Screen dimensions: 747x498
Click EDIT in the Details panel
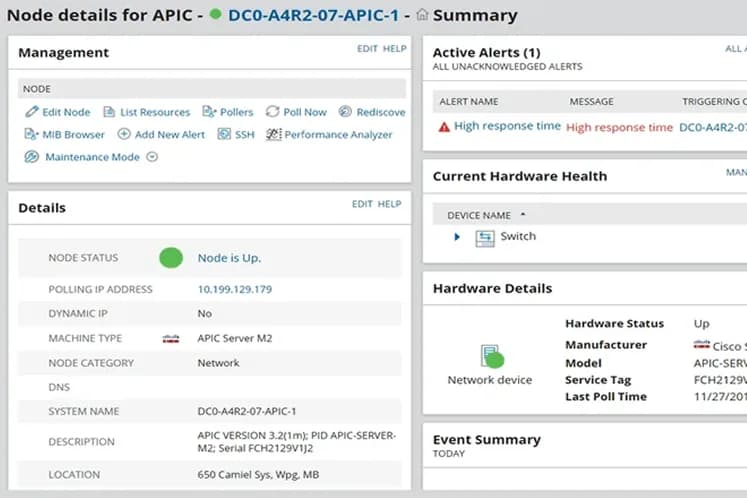point(362,204)
